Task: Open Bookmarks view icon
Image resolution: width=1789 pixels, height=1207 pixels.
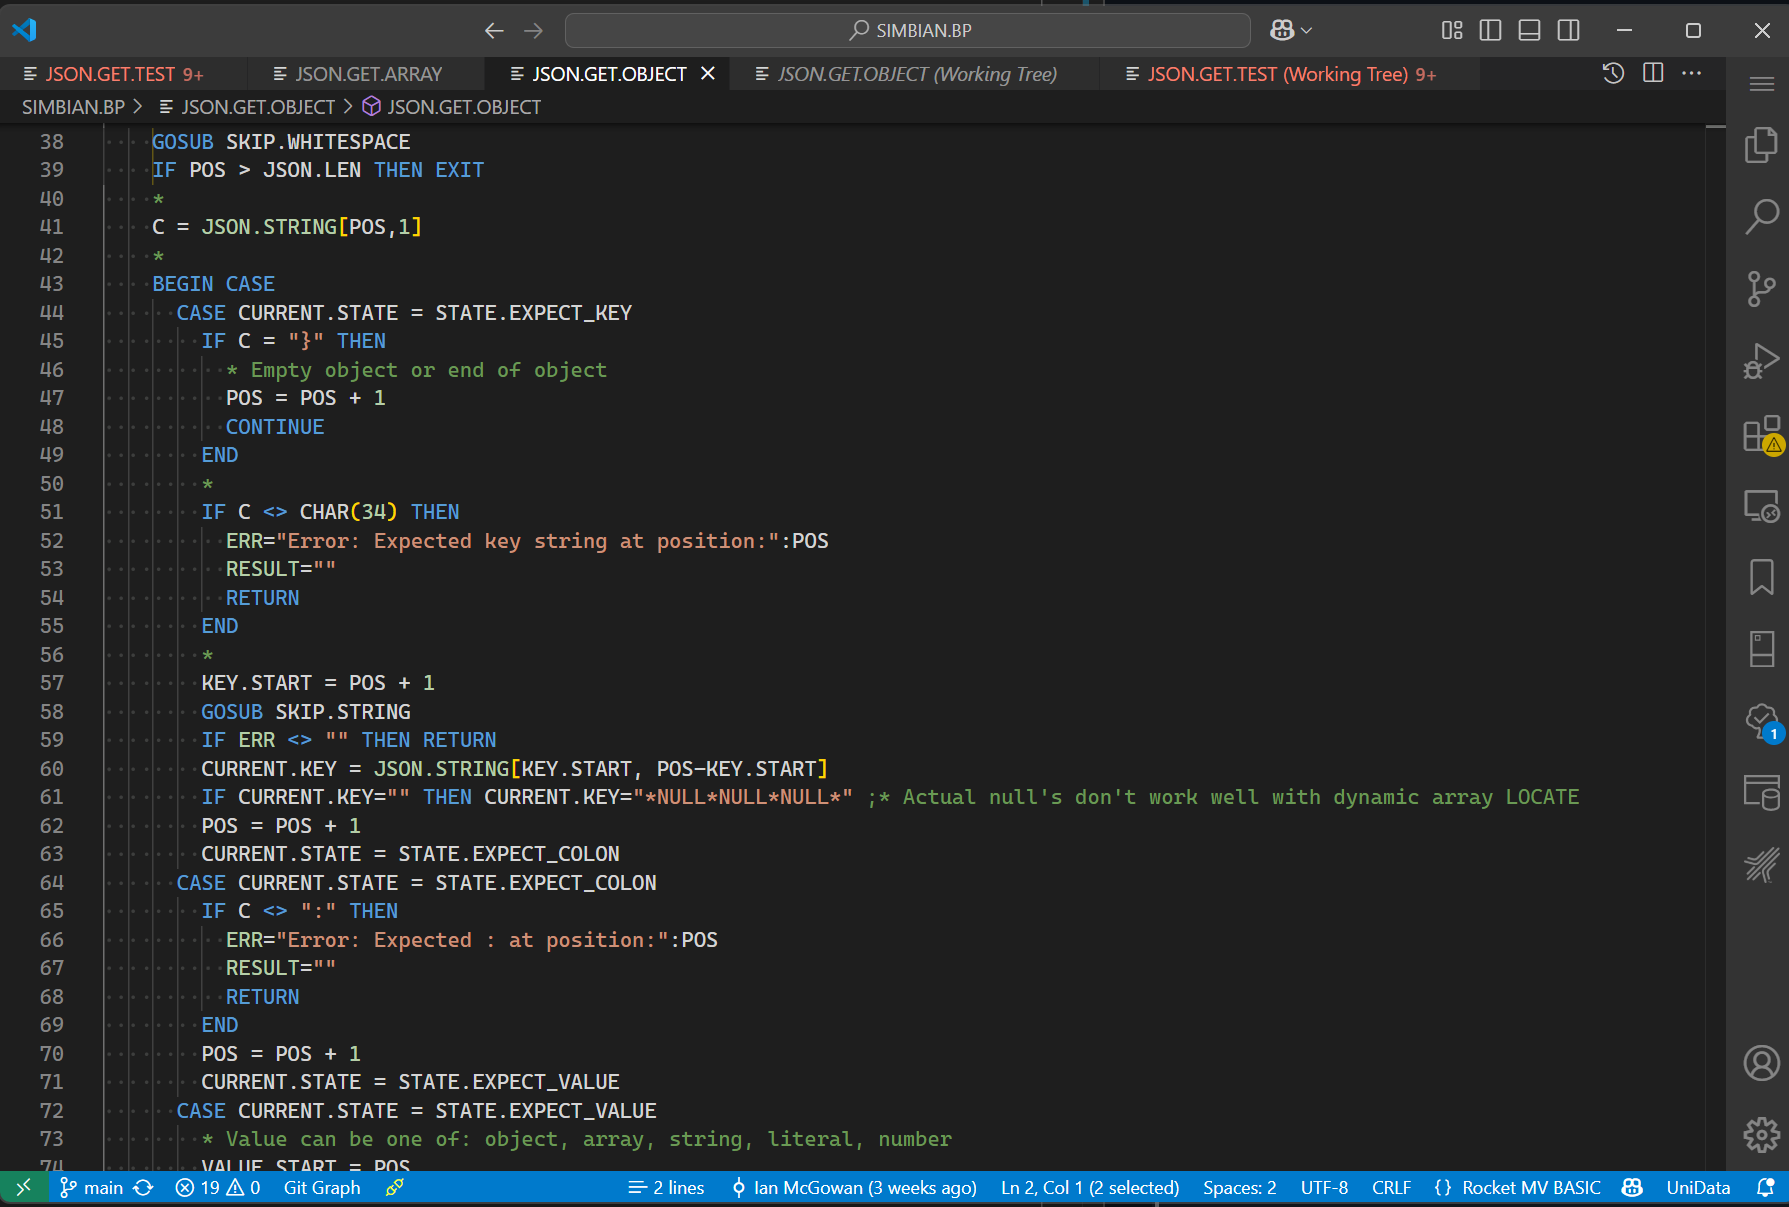Action: [x=1761, y=577]
